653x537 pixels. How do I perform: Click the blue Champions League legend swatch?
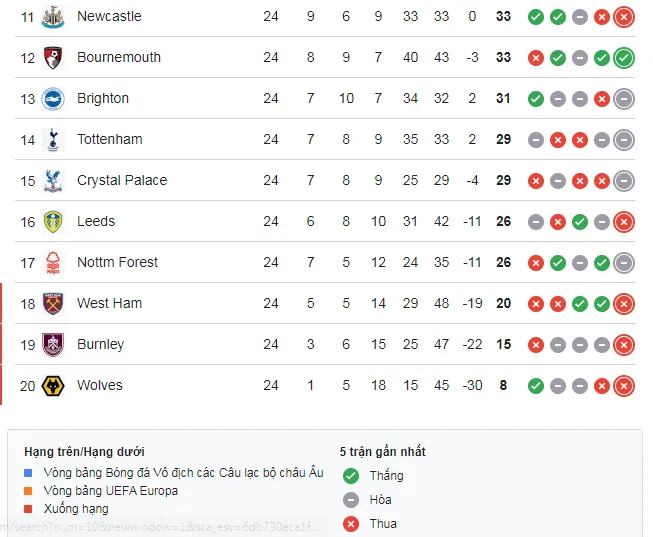point(31,472)
